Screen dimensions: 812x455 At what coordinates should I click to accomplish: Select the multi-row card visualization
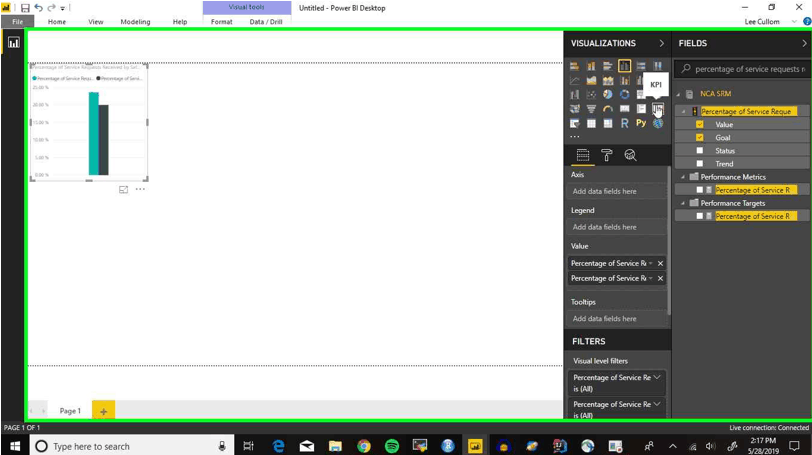[641, 109]
